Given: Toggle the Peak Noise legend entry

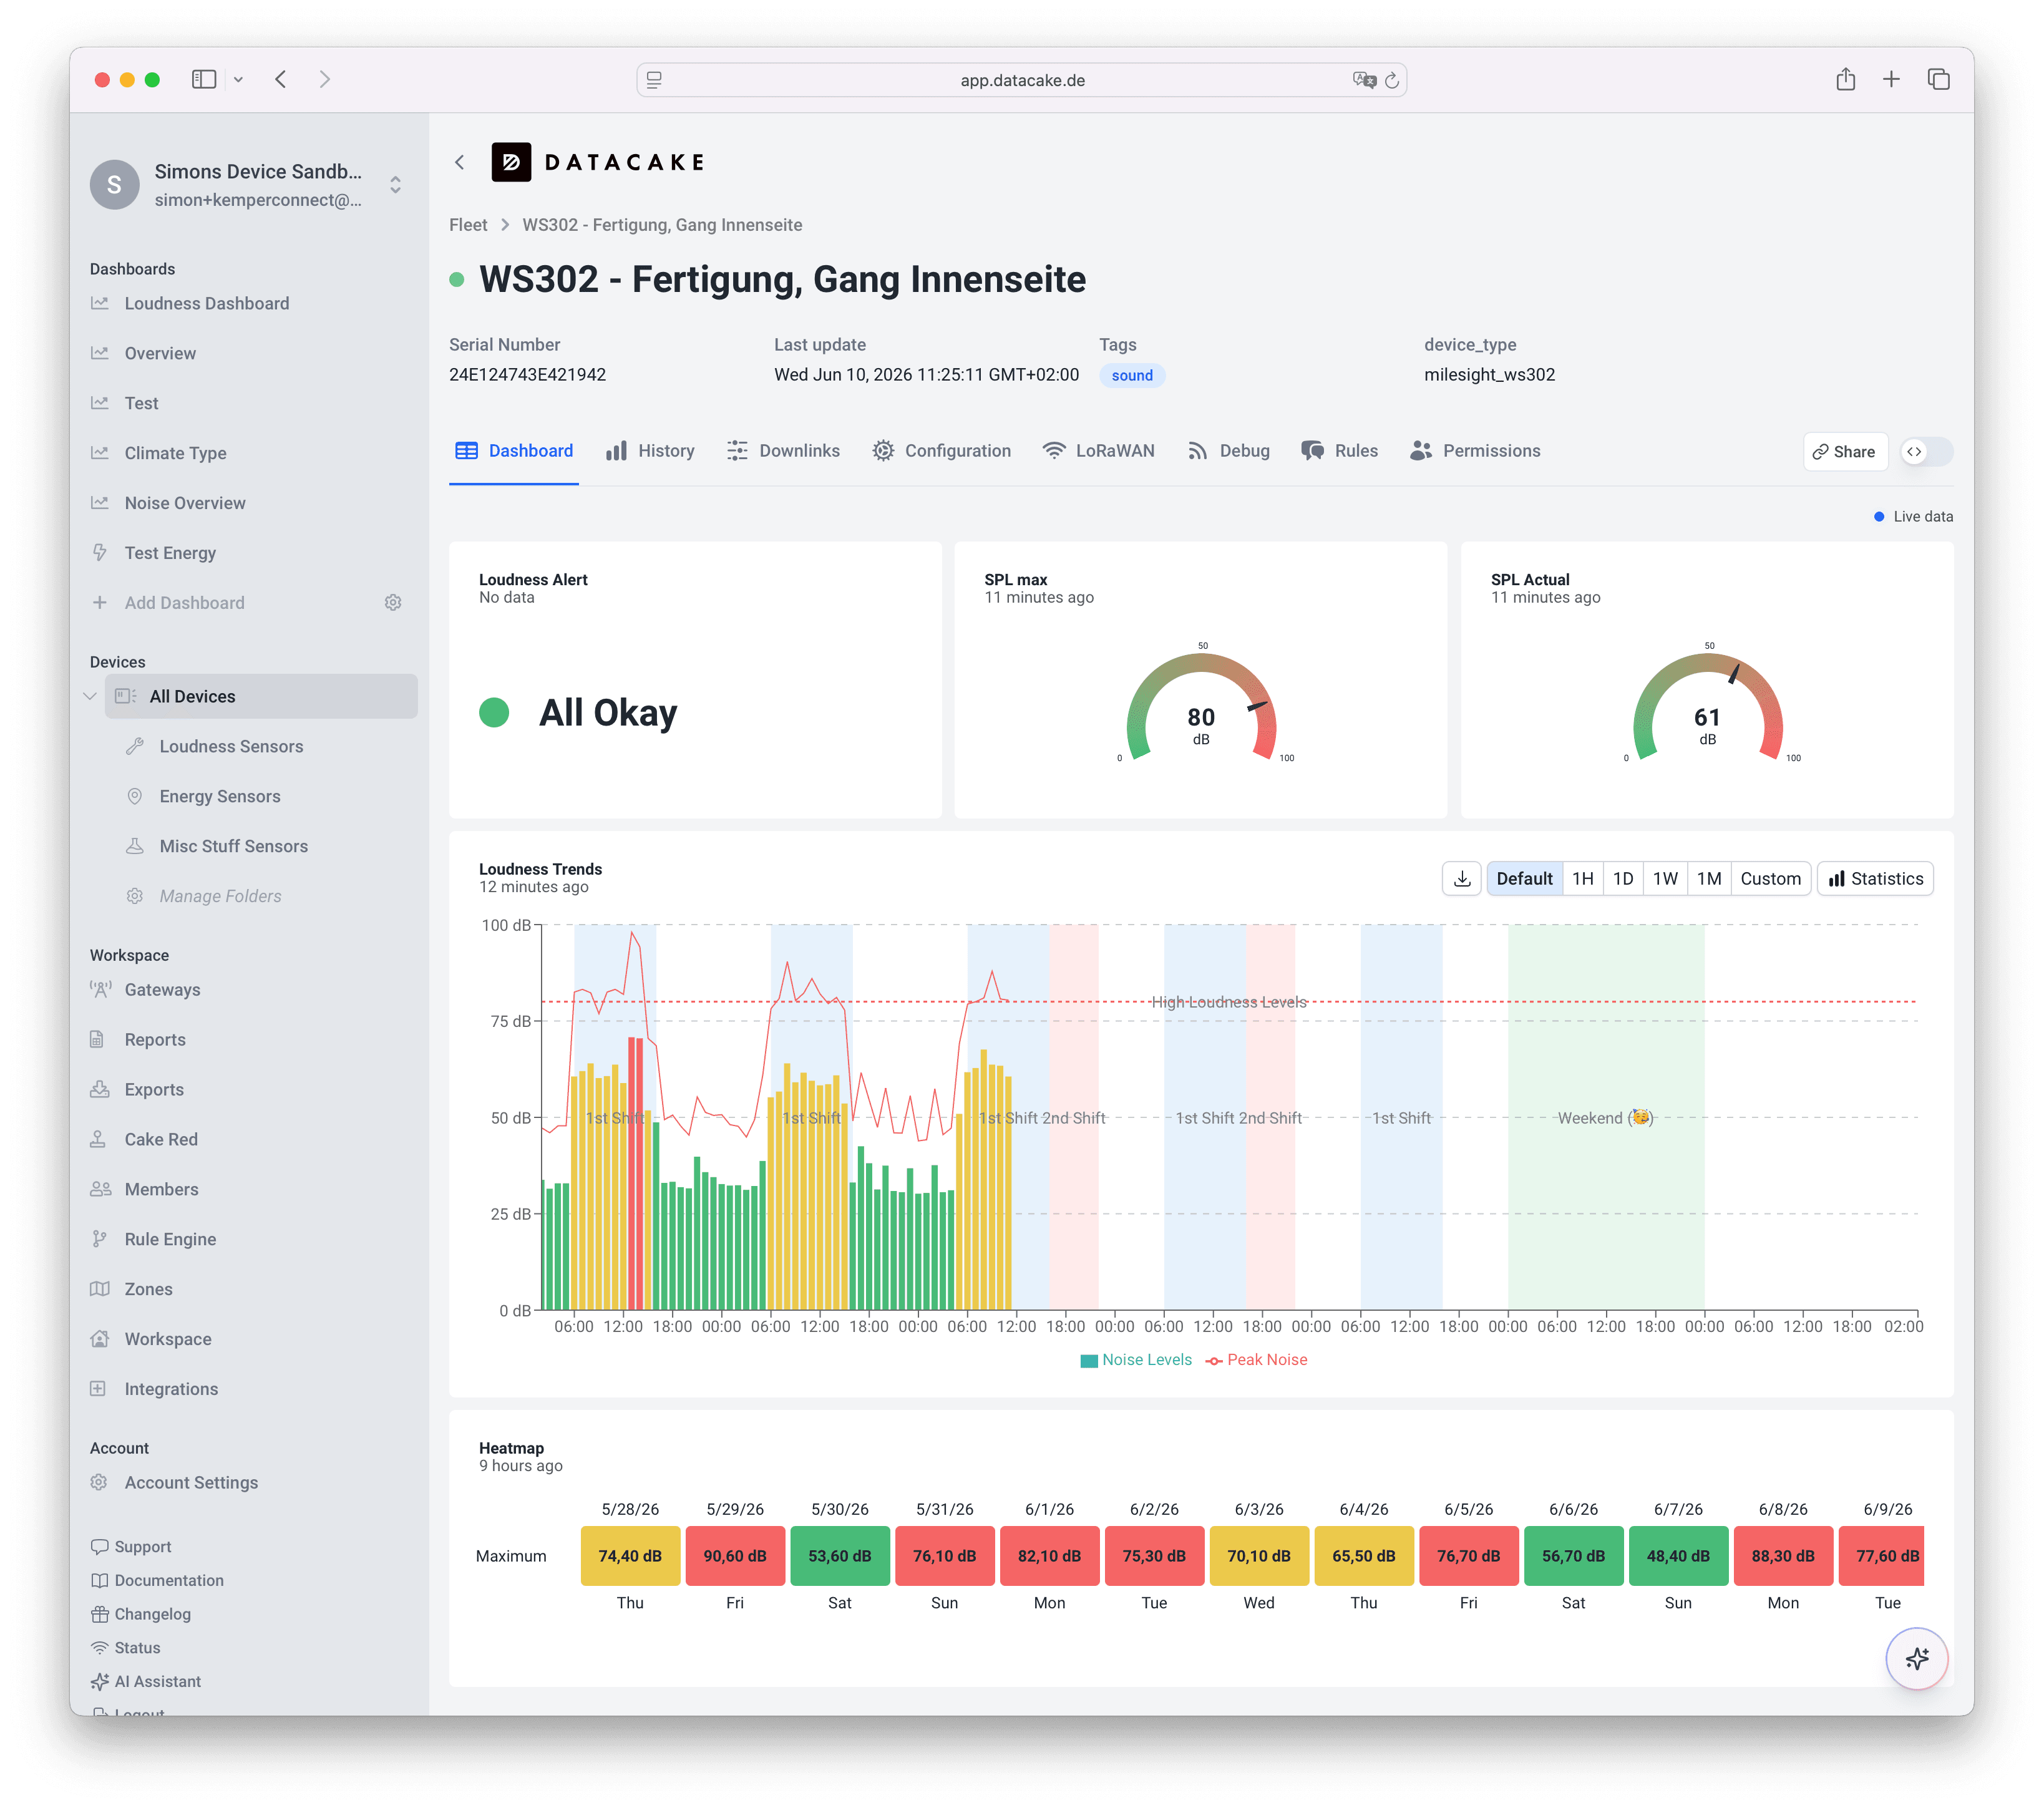Looking at the screenshot, I should tap(1257, 1360).
